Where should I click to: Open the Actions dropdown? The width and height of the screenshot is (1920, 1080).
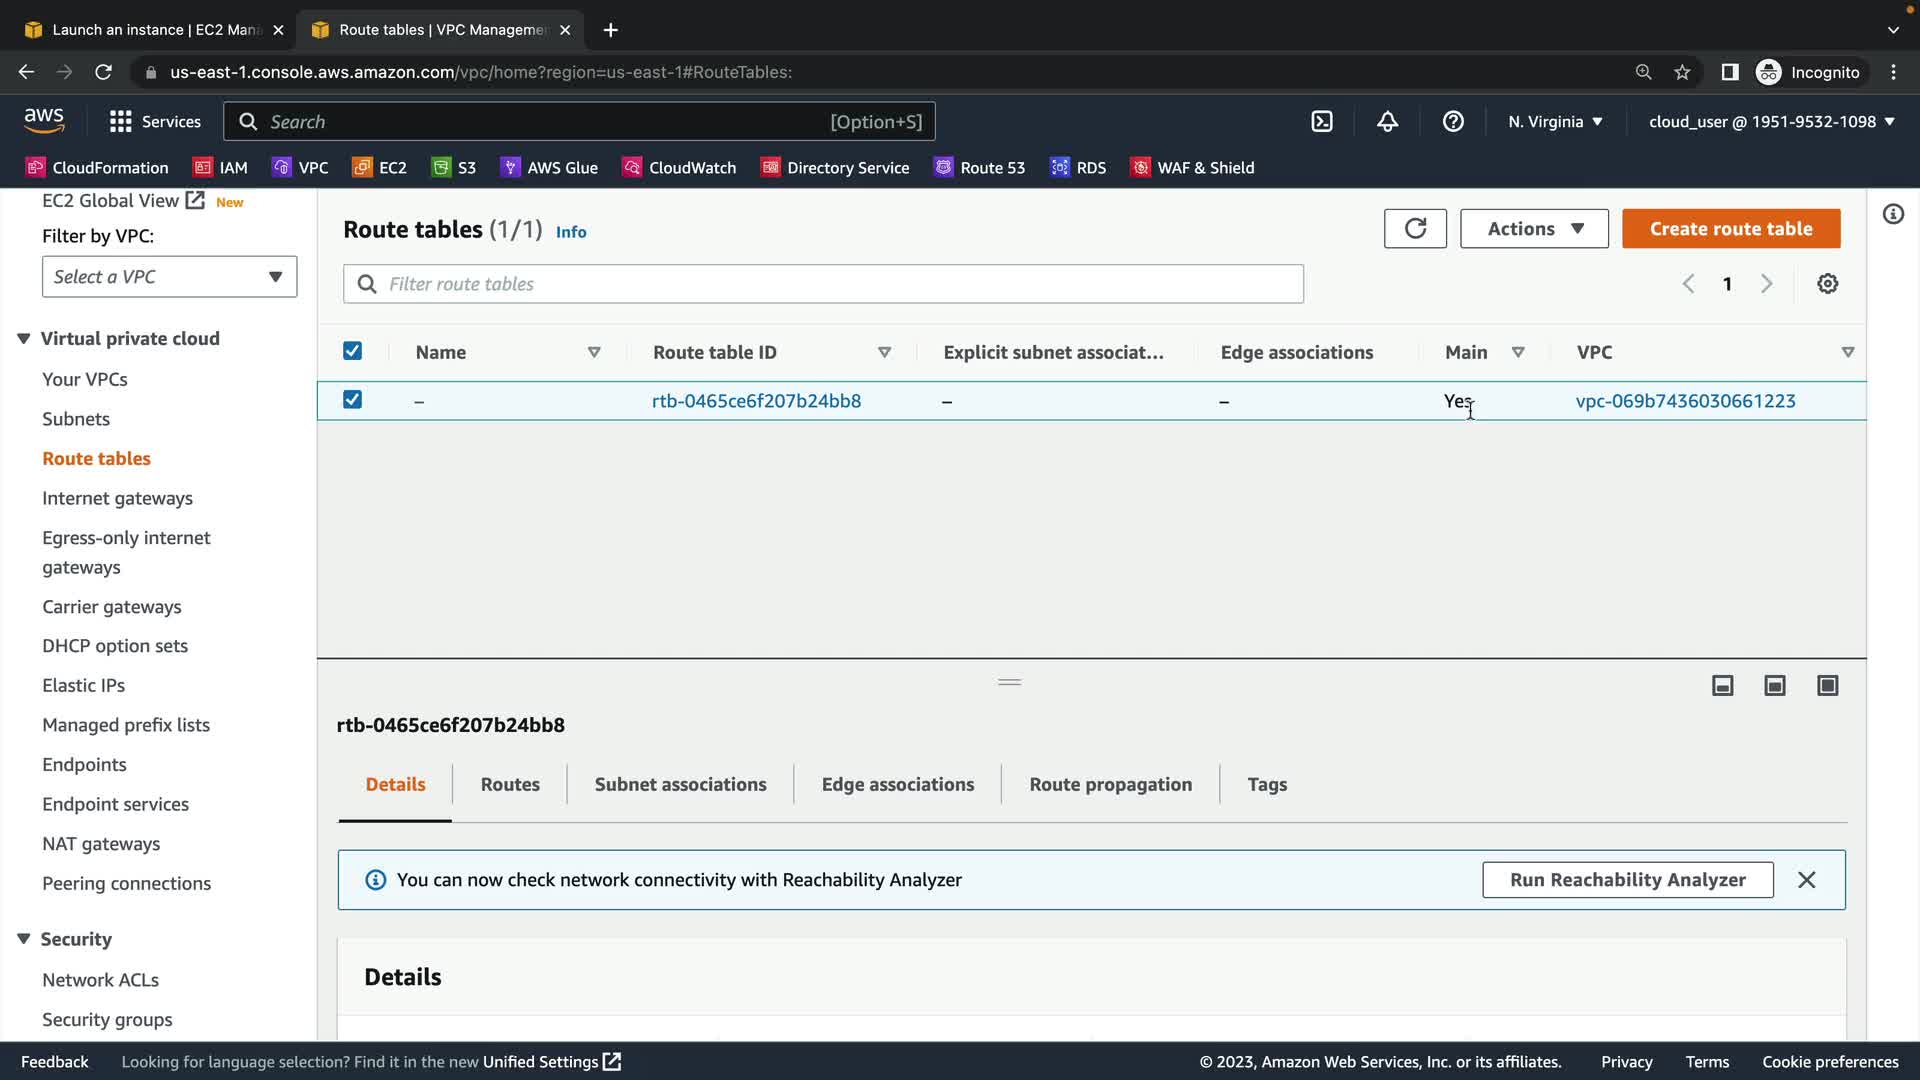click(1534, 229)
